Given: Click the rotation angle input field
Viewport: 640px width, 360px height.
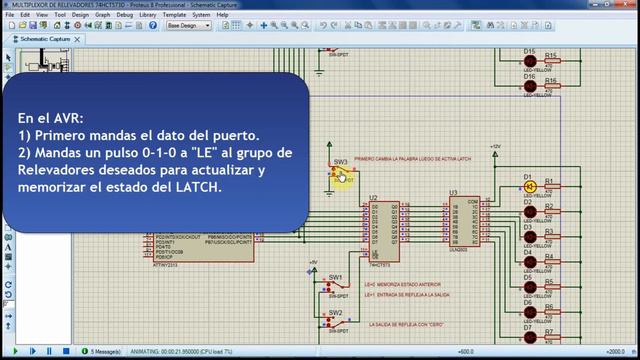Looking at the screenshot, I should [x=8, y=304].
